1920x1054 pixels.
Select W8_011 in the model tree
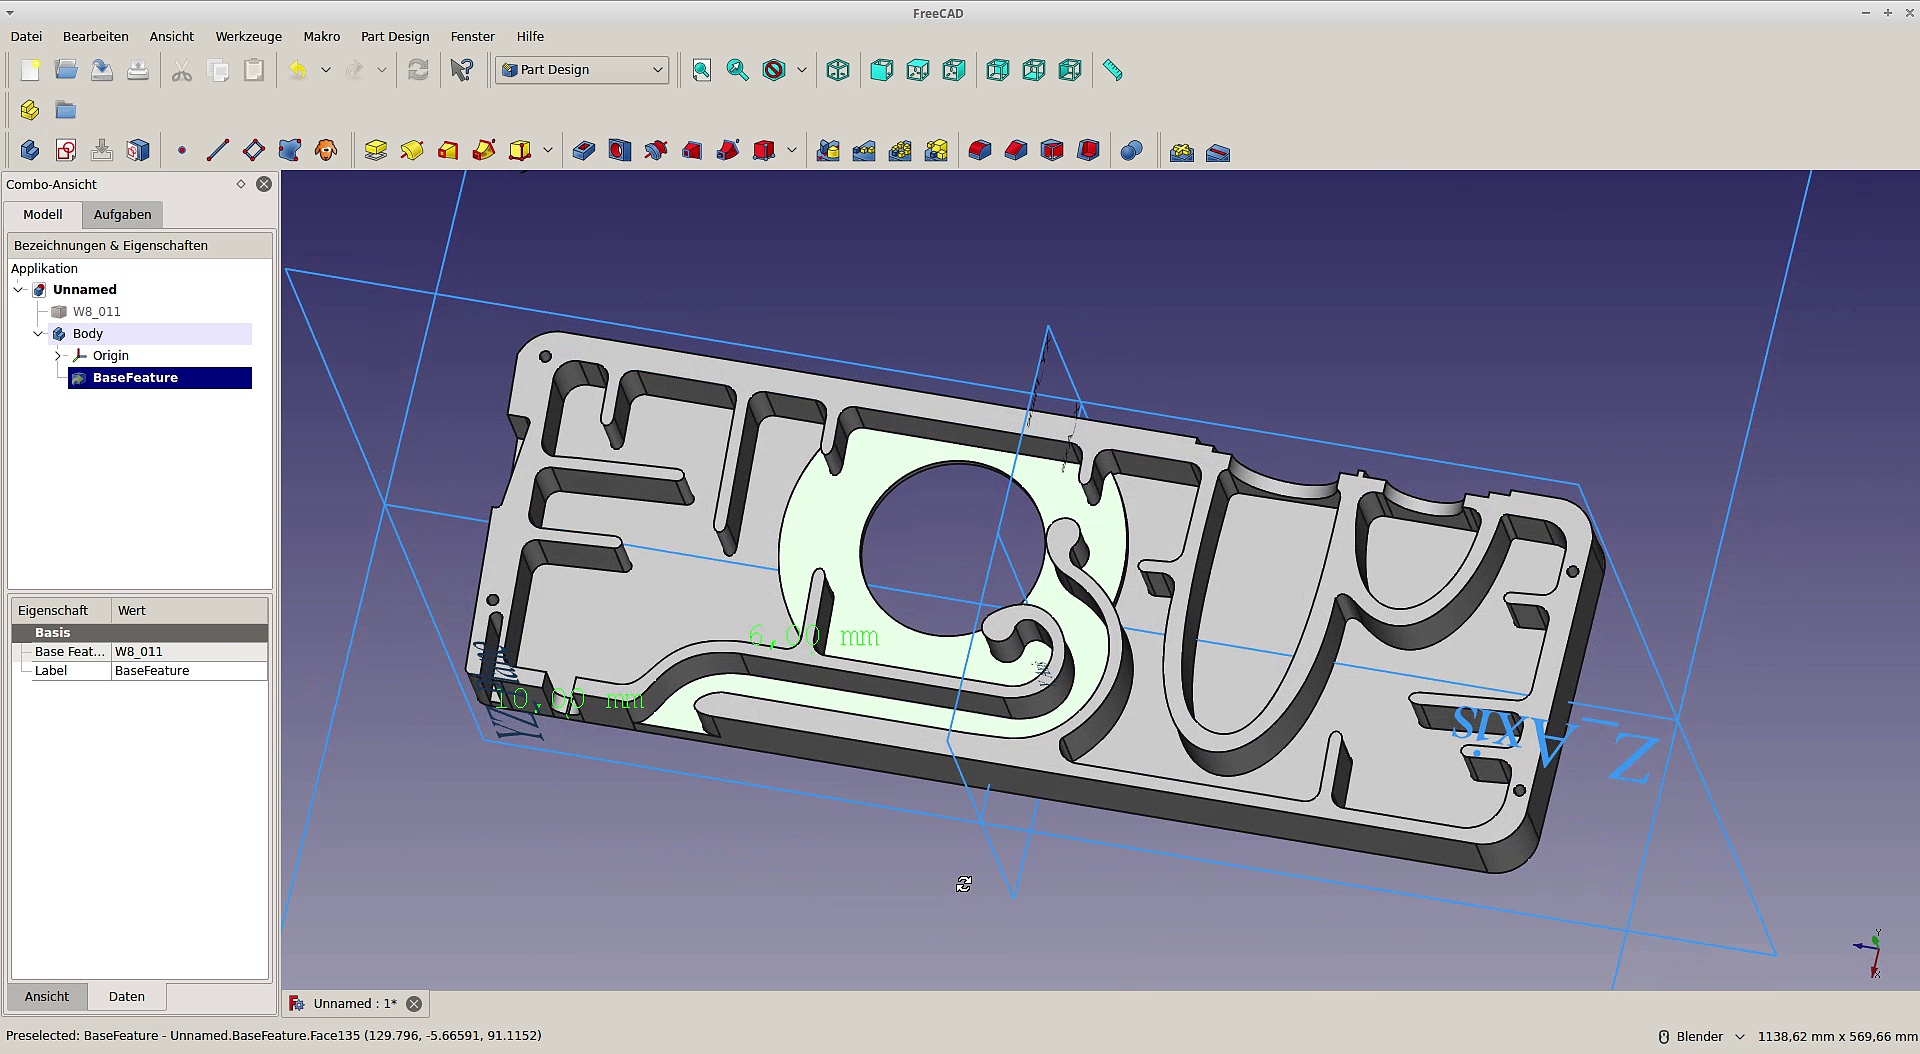coord(96,312)
